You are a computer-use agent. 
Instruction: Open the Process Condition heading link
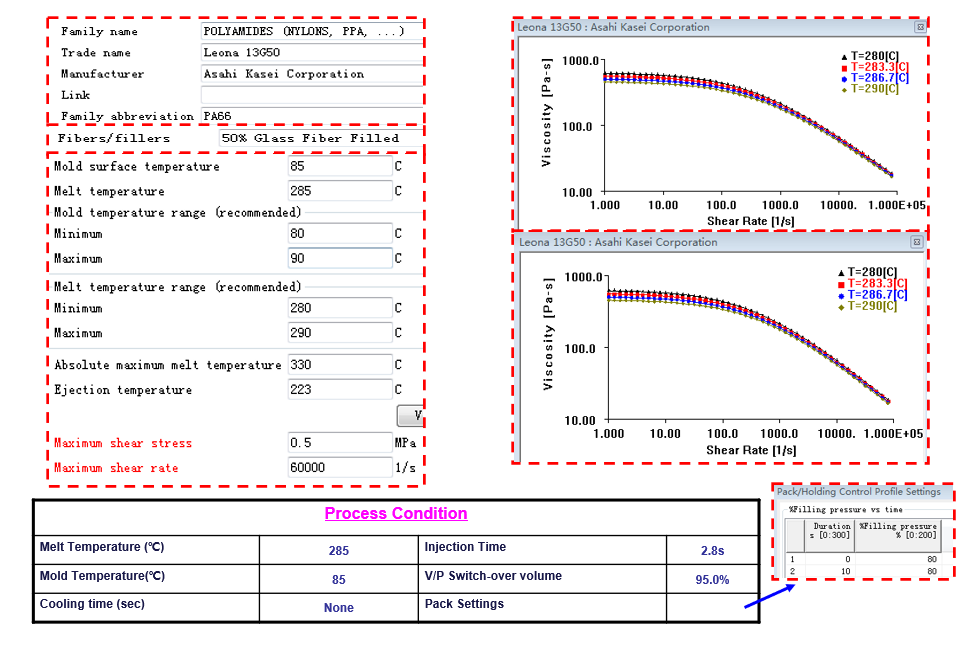point(396,514)
